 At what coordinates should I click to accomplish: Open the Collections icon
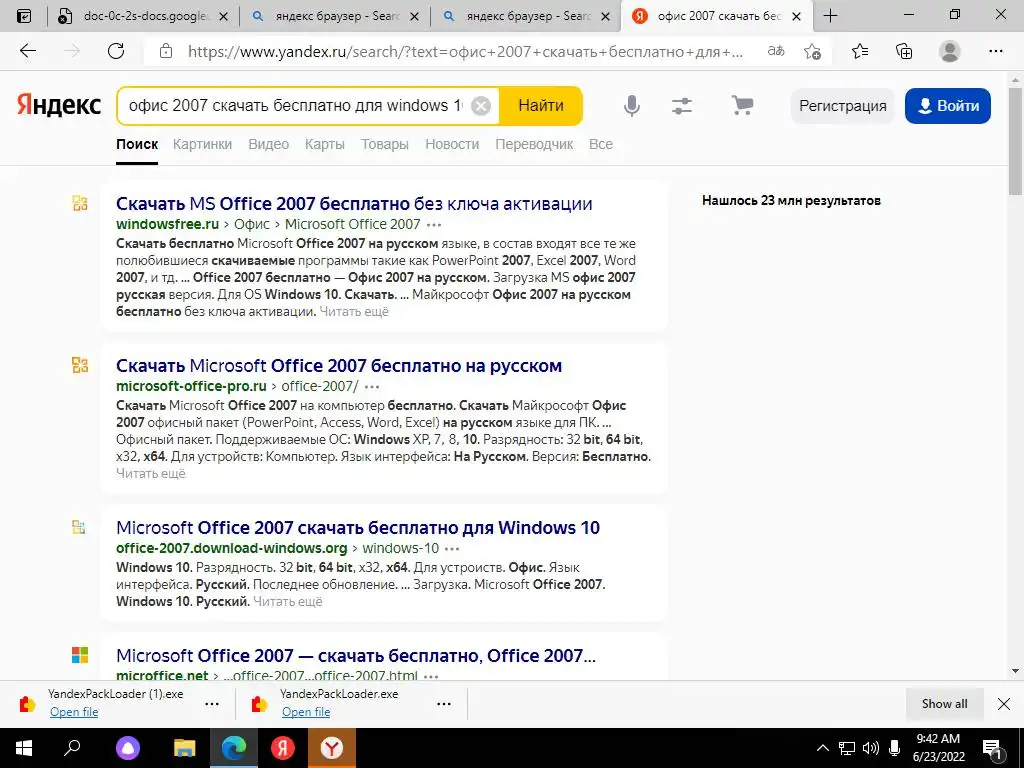904,51
